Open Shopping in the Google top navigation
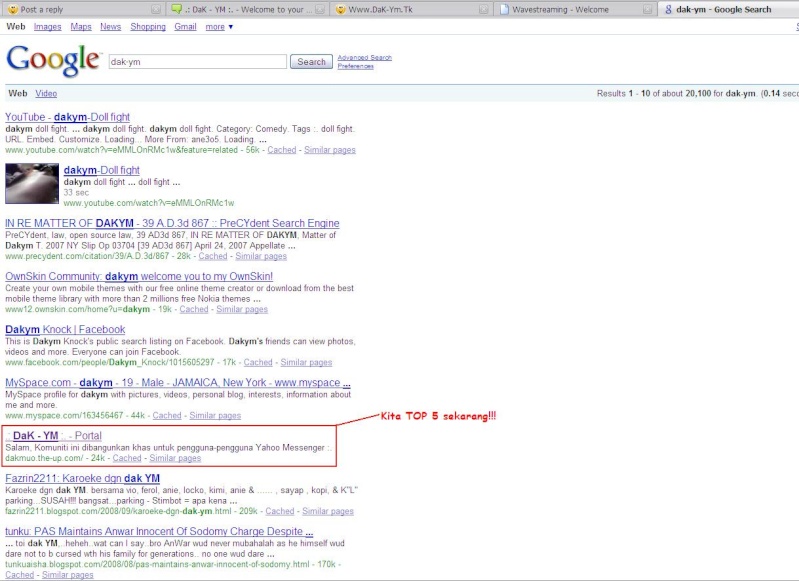The image size is (799, 581). click(x=148, y=27)
